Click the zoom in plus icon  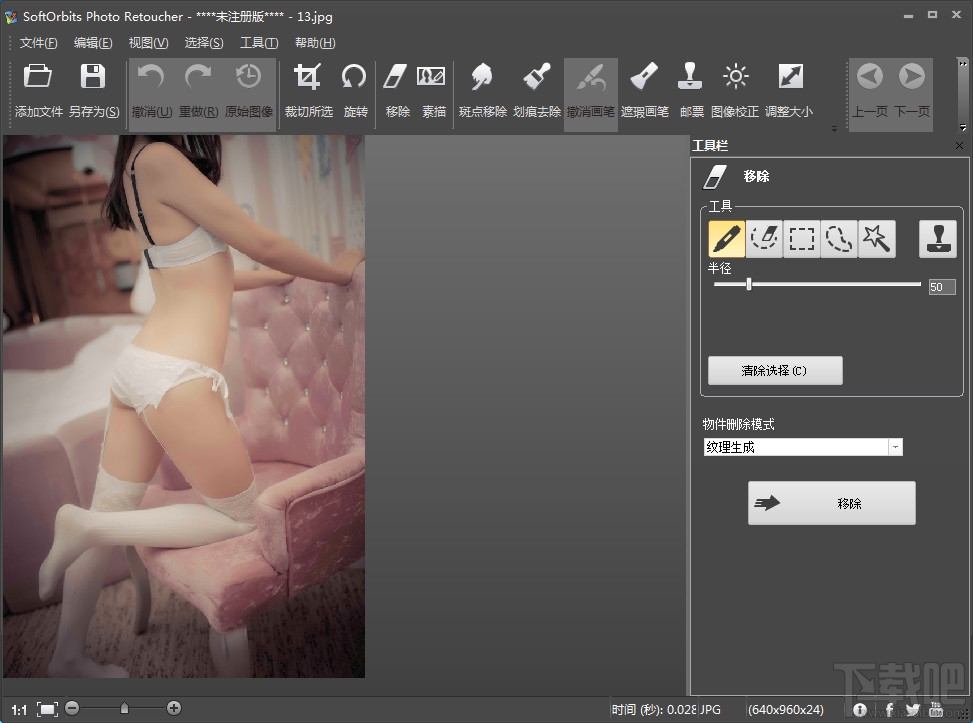pos(174,708)
